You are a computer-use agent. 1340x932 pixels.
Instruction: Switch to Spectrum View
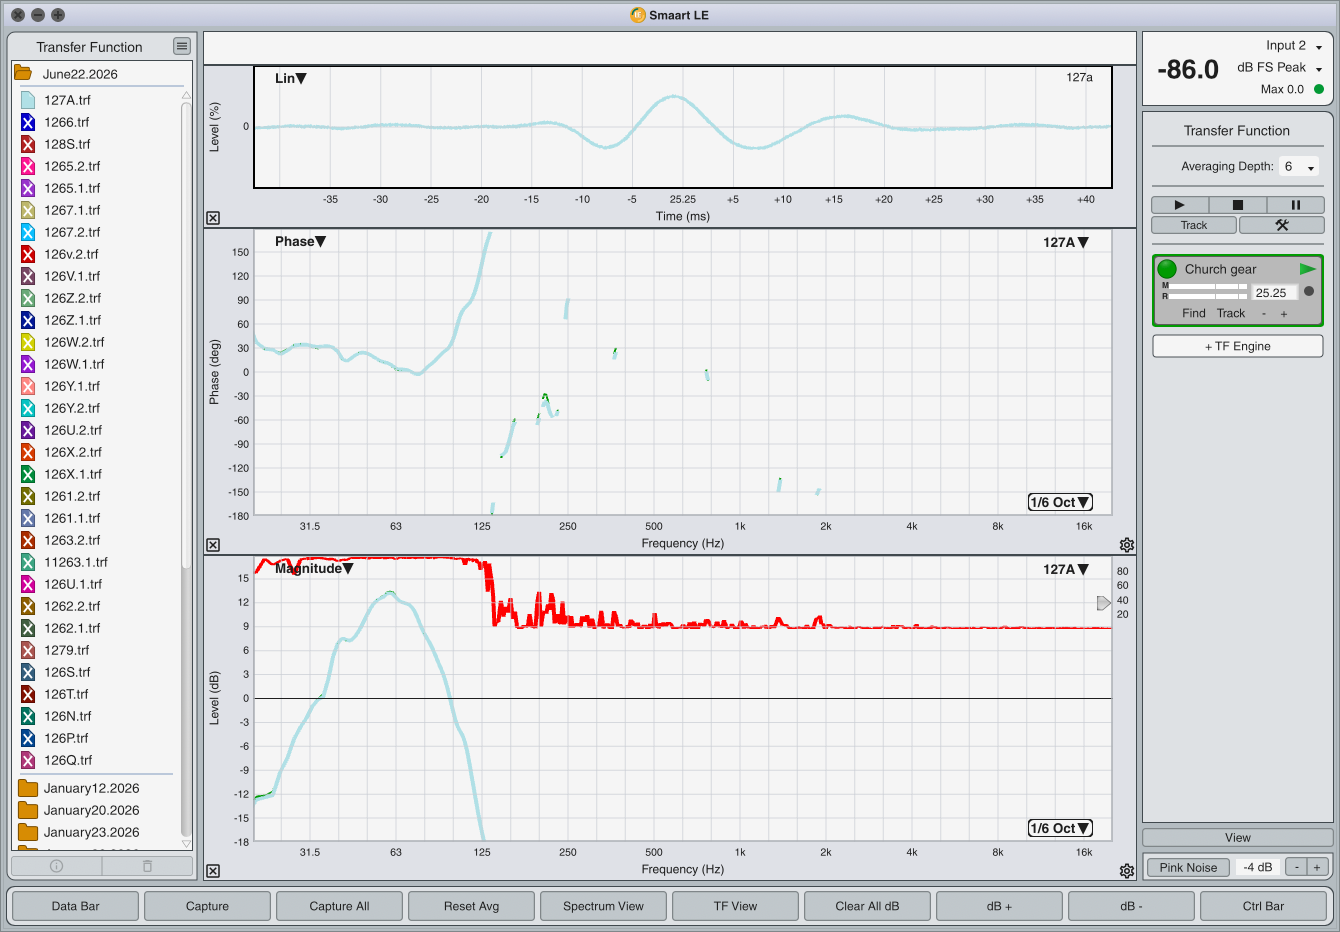coord(603,906)
